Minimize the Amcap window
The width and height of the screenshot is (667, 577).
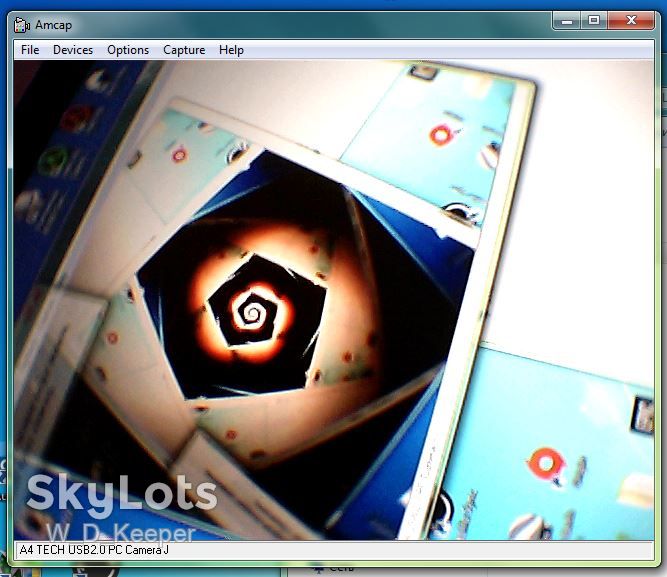click(566, 20)
